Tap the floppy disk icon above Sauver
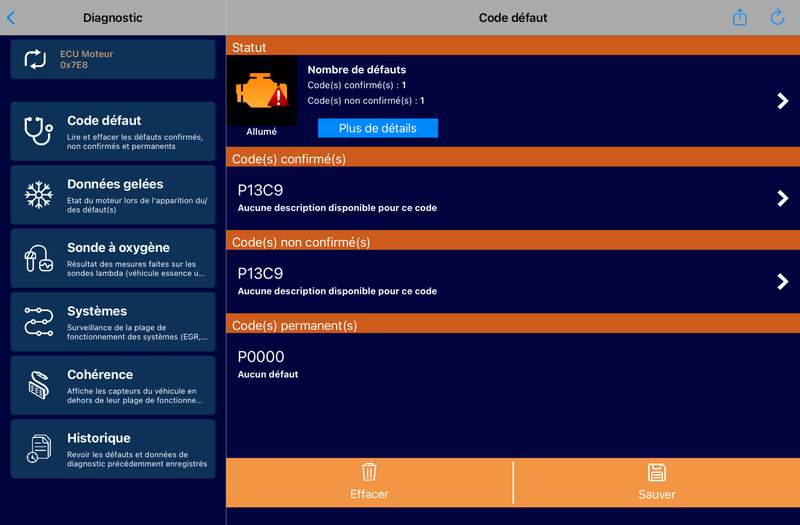The image size is (800, 525). pyautogui.click(x=657, y=472)
